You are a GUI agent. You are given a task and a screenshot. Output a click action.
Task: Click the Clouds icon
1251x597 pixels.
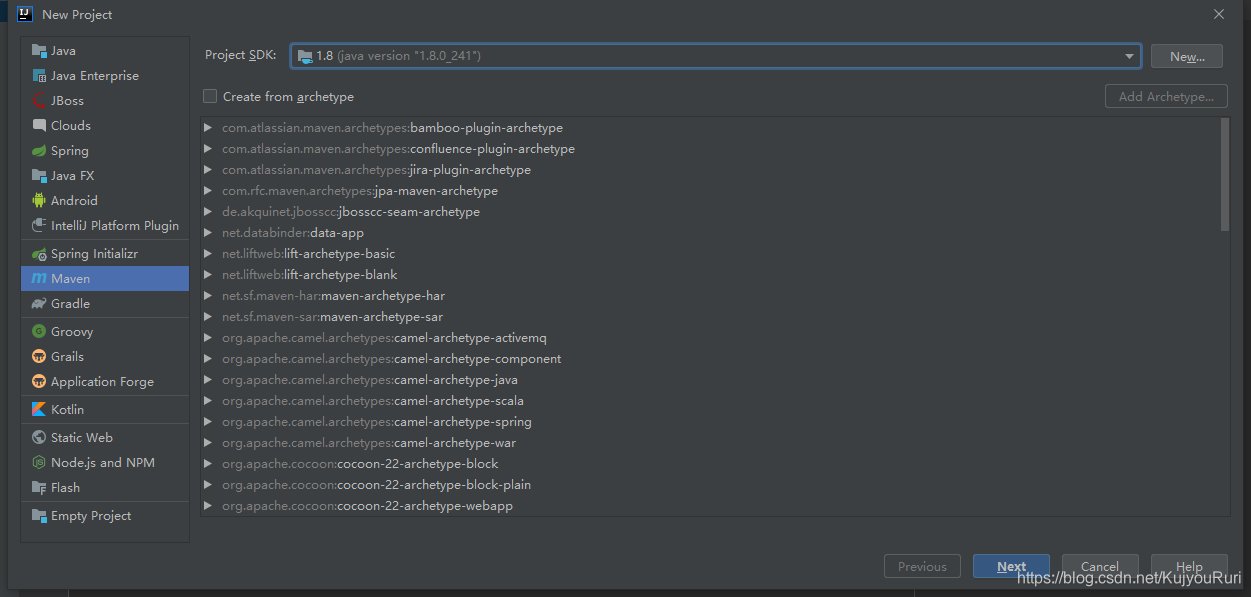(39, 126)
